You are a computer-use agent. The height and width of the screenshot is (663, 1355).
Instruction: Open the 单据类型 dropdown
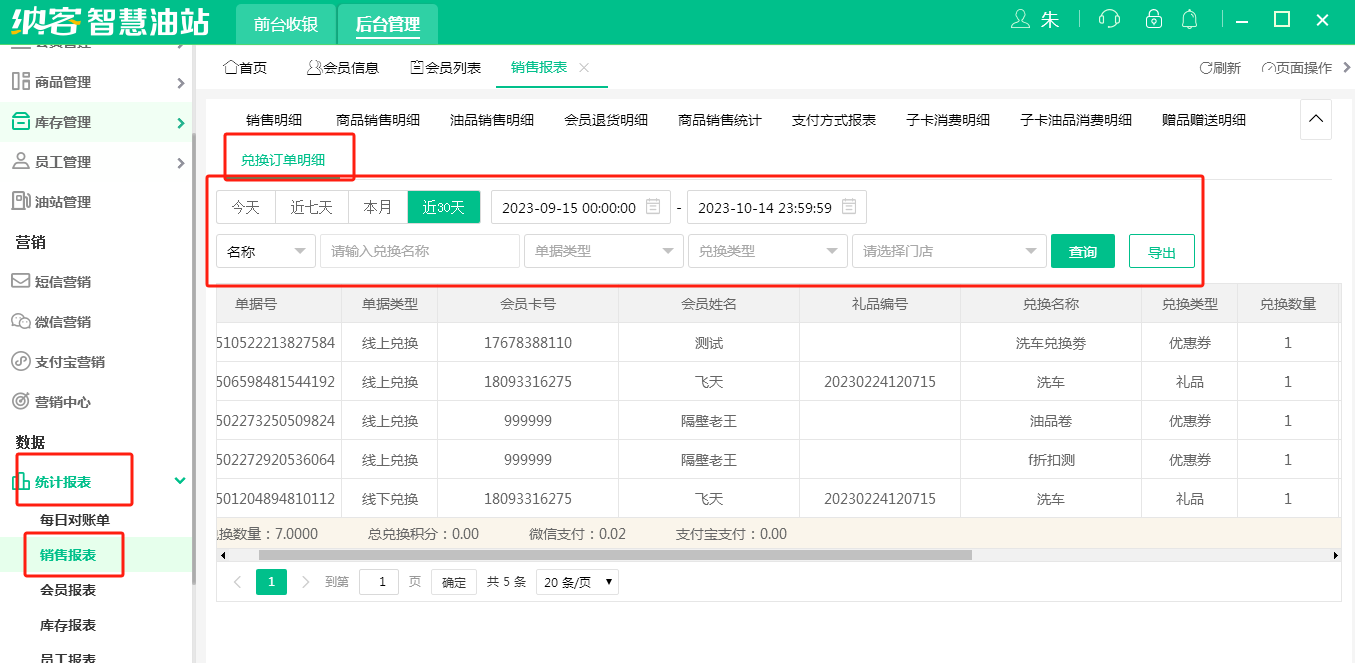coord(603,251)
